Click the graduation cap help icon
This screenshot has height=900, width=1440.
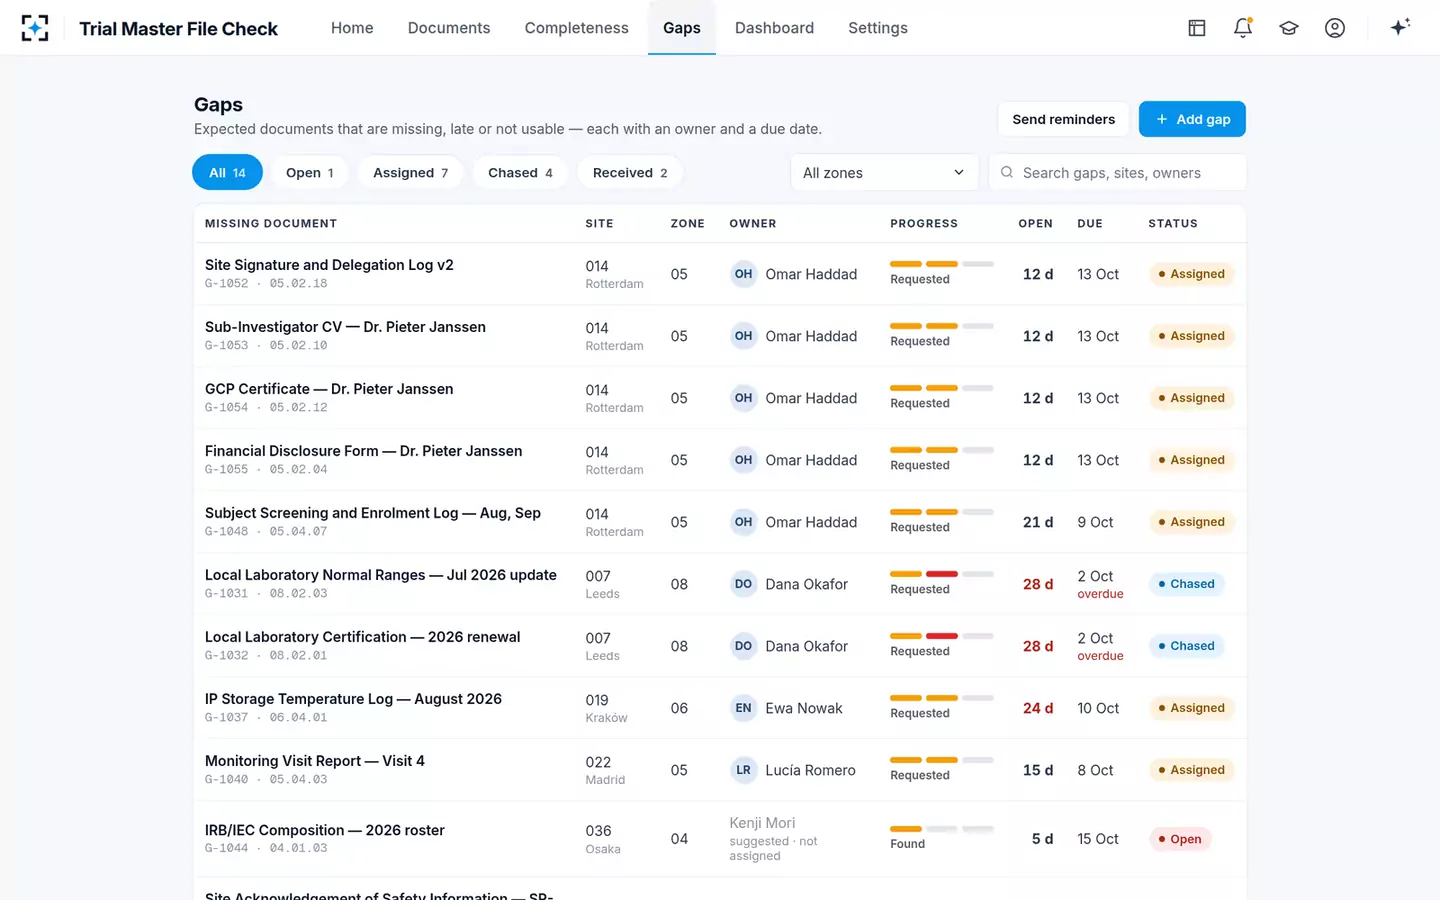(x=1289, y=28)
